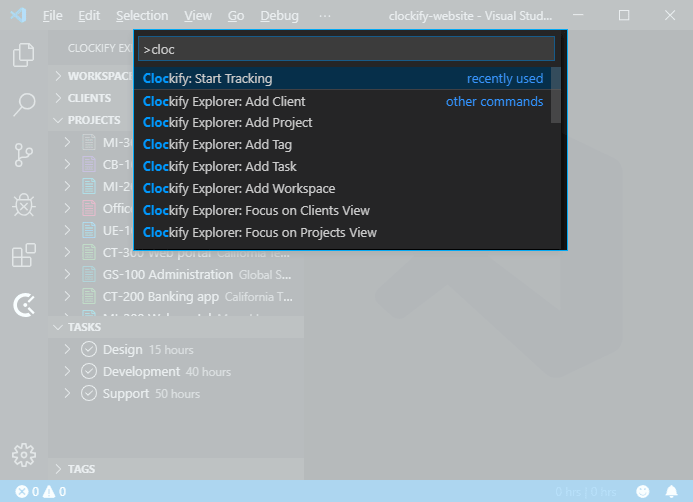This screenshot has height=502, width=693.
Task: Select the CT-200 Banking app project row
Action: point(176,297)
